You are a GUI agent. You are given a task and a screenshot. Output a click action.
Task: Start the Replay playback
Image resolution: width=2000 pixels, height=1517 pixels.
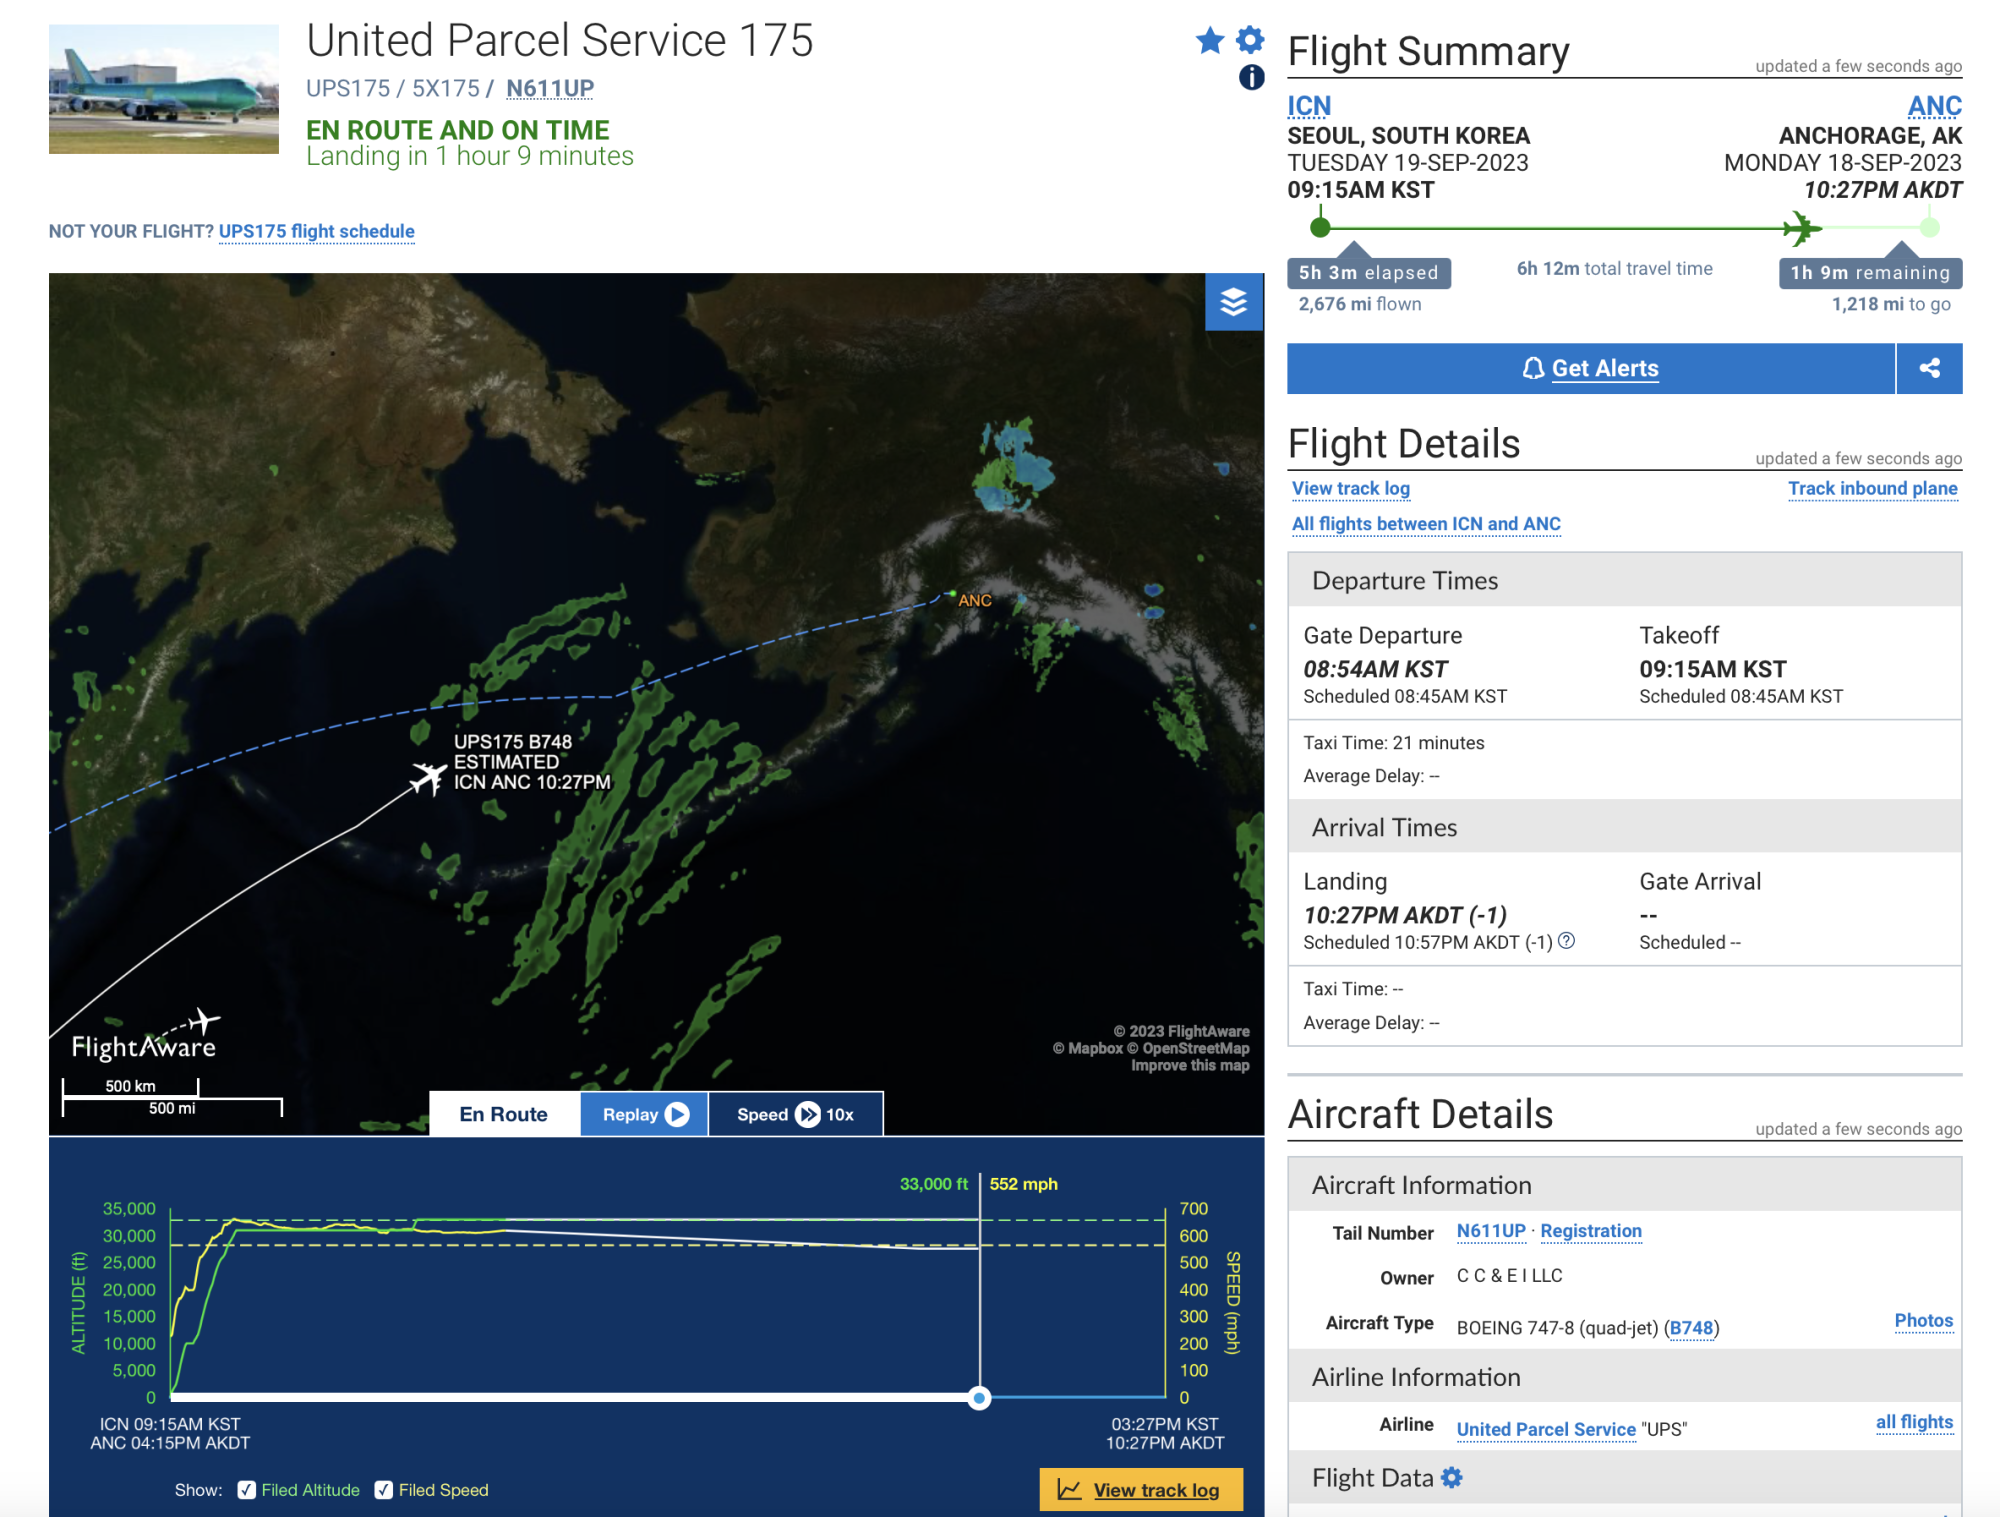(644, 1113)
